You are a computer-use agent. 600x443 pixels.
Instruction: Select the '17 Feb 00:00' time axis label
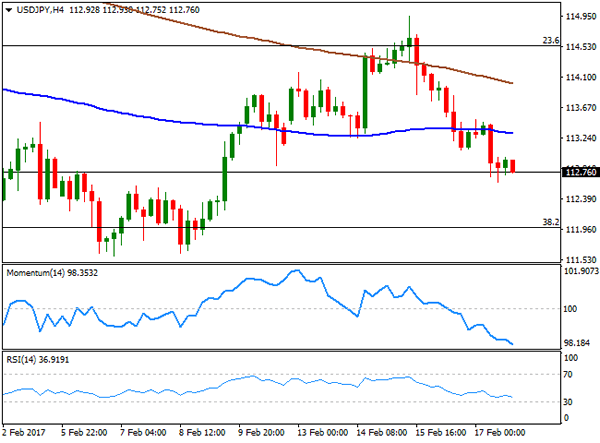coord(500,433)
